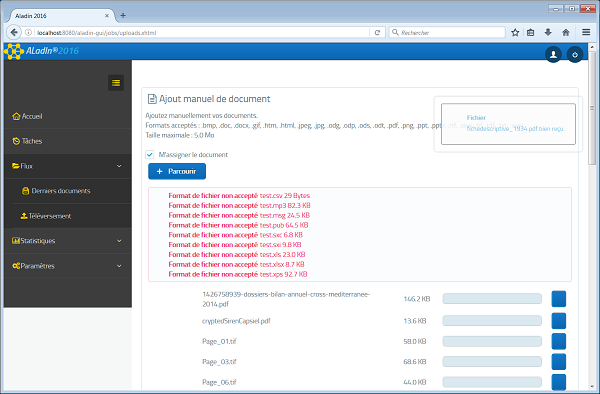This screenshot has width=600, height=394.
Task: Click blue button for Page_01.tif row
Action: pyautogui.click(x=559, y=341)
